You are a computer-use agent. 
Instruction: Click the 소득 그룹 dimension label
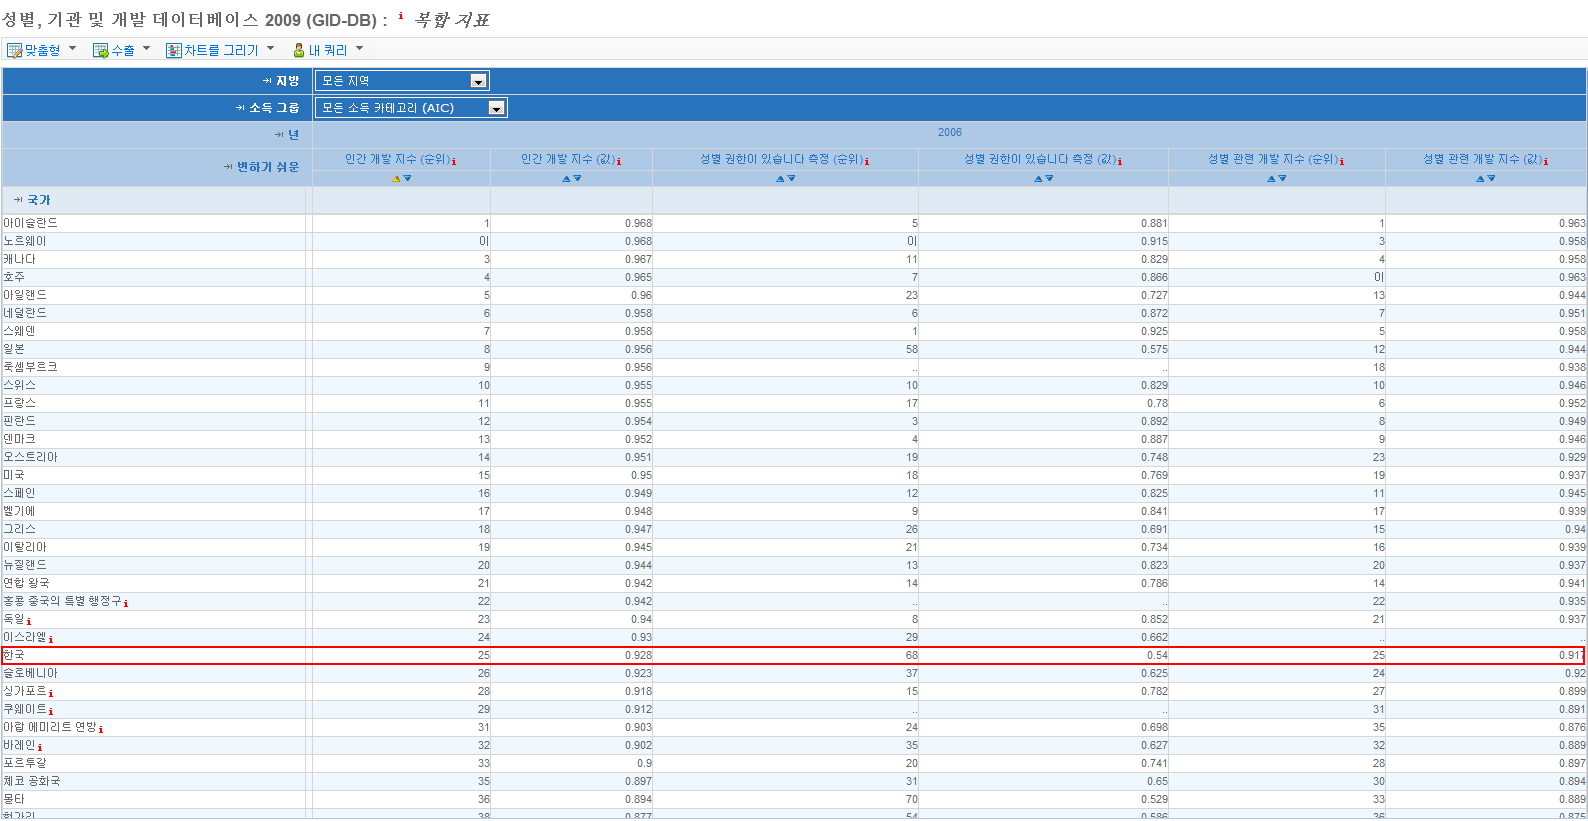274,108
